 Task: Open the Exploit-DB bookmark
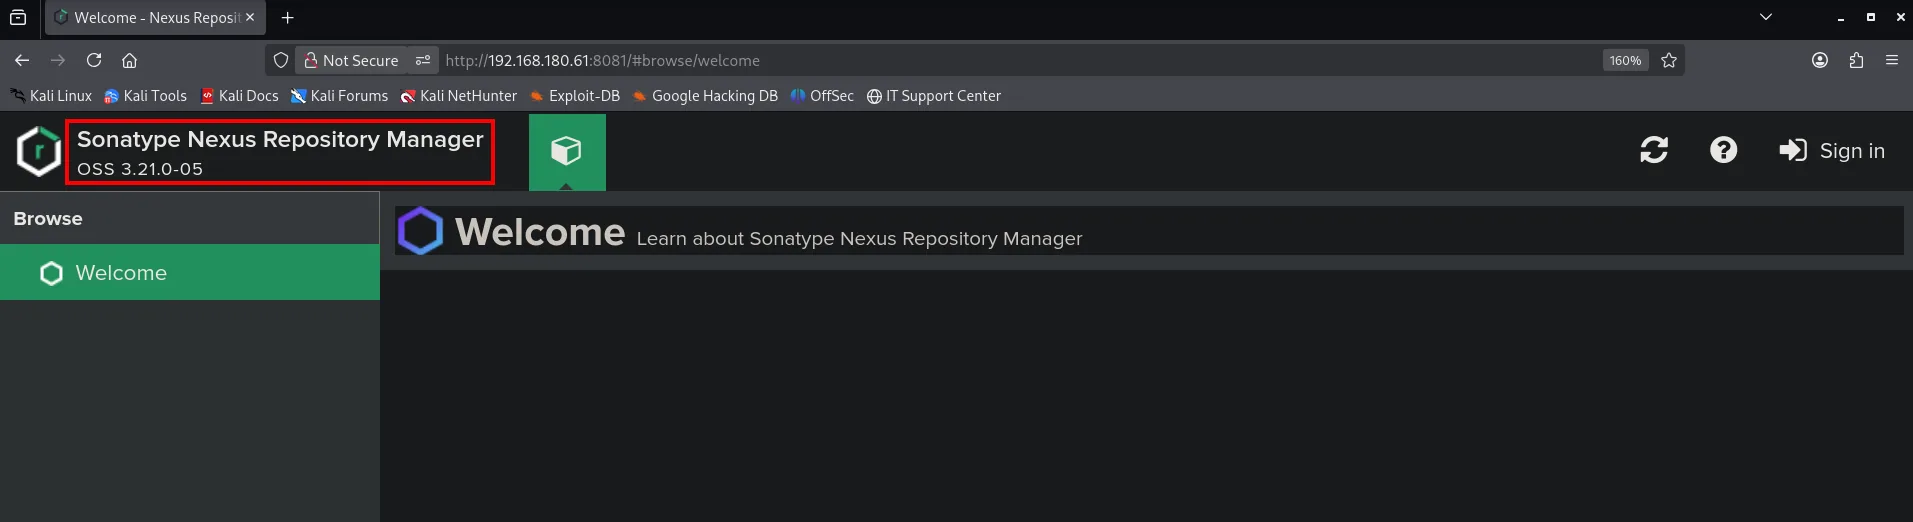click(575, 96)
